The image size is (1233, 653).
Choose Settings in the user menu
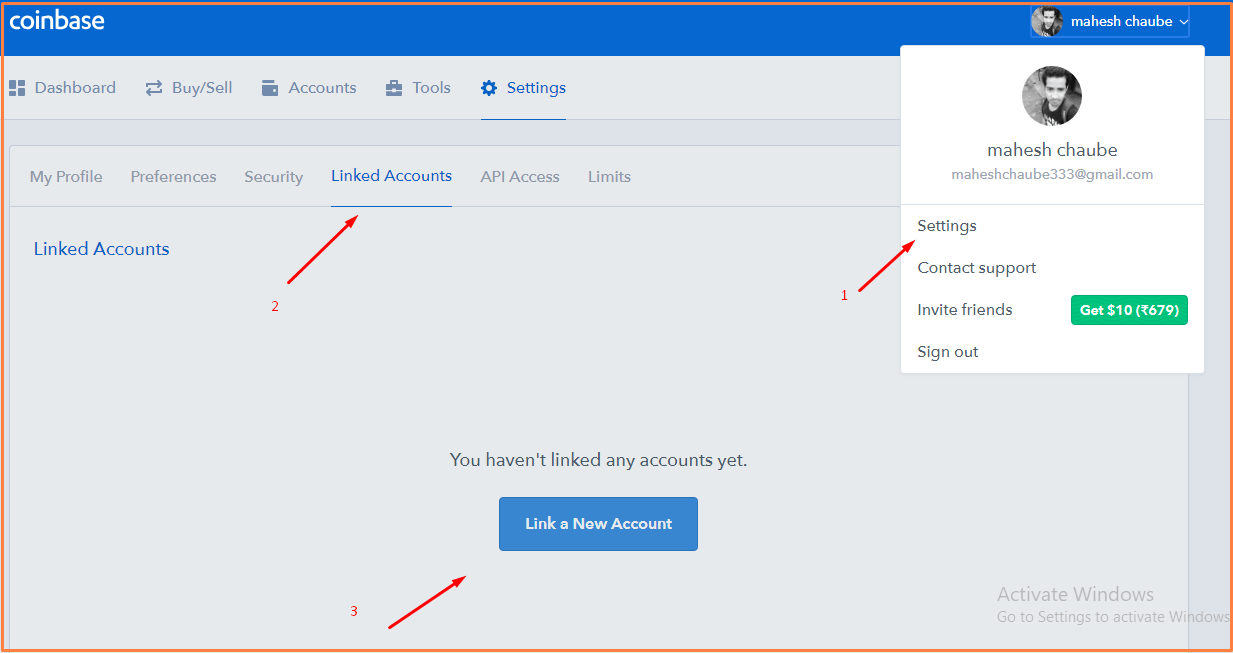[x=947, y=226]
